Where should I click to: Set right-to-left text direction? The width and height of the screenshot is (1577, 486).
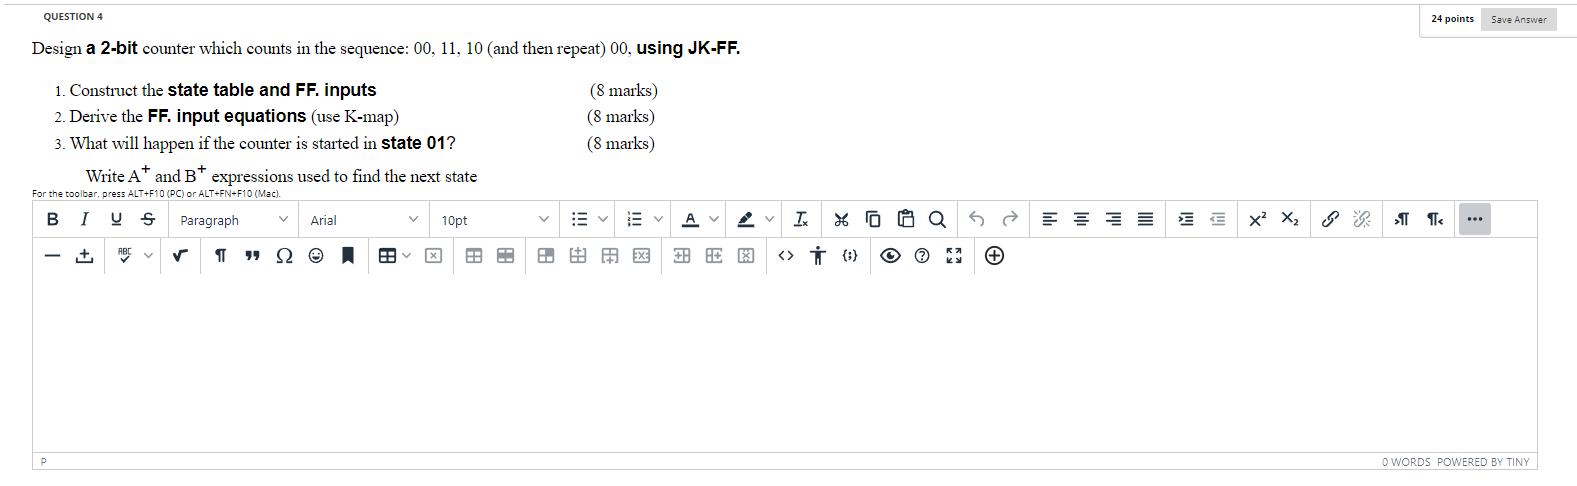[1435, 219]
